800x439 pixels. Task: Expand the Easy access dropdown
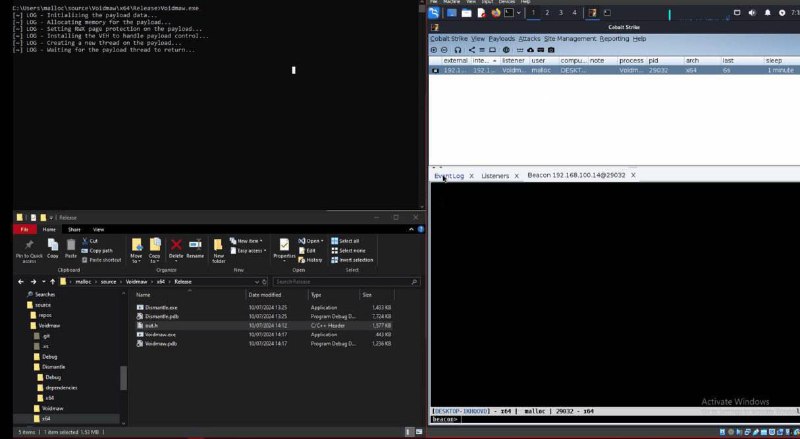click(248, 251)
